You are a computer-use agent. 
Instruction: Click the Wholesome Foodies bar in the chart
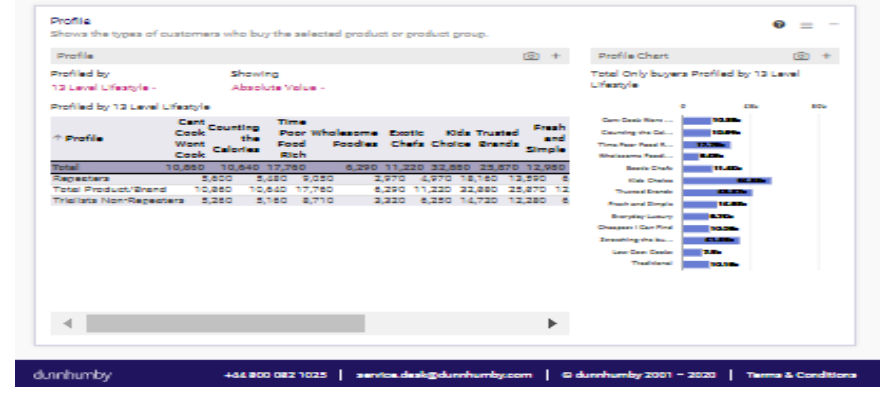690,156
